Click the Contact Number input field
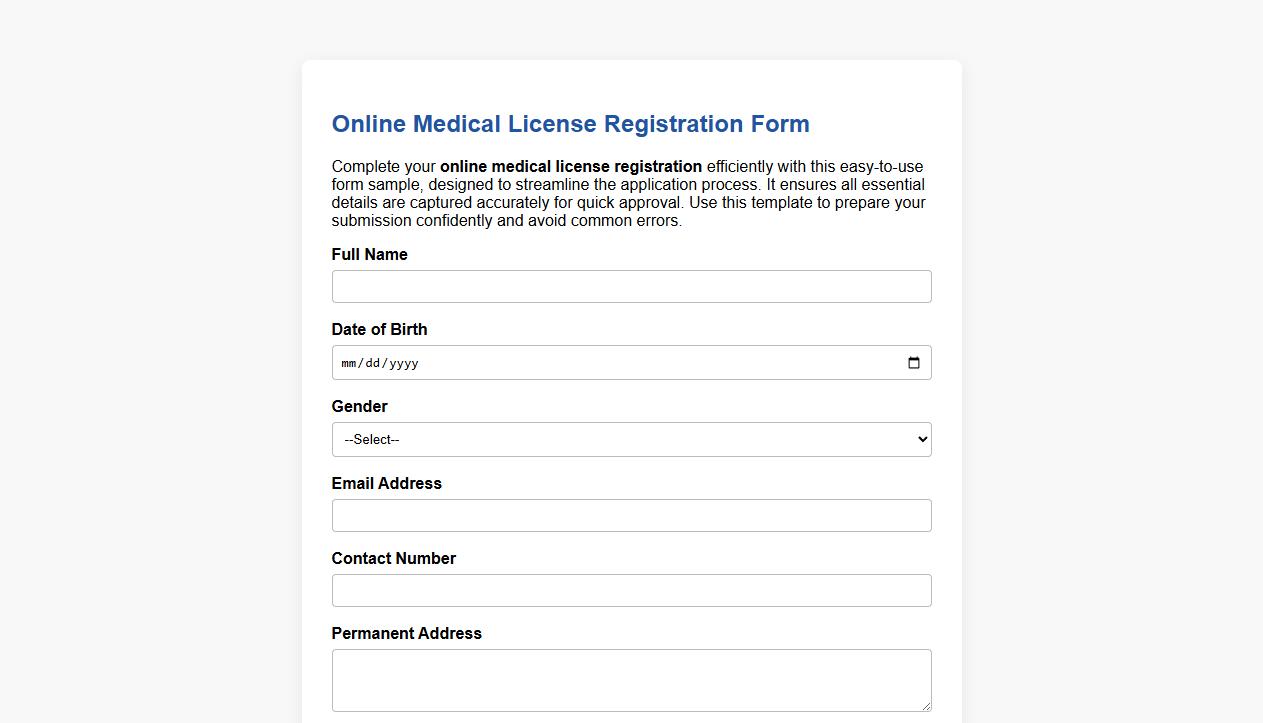1263x723 pixels. [x=631, y=590]
